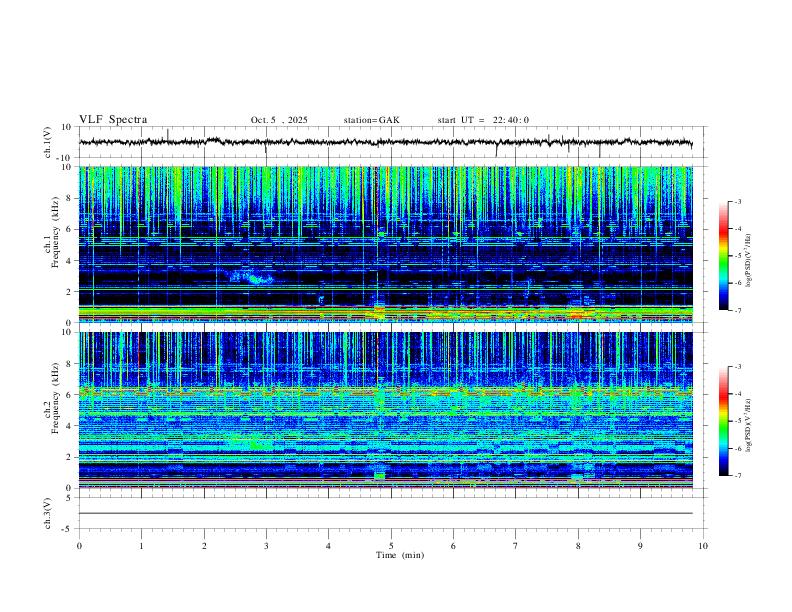Click the ch.2 spectrogram color bar
792x612 pixels.
point(723,421)
